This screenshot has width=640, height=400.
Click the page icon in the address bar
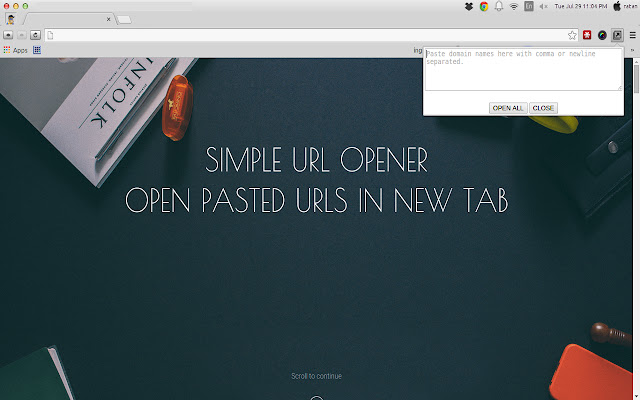pos(50,35)
